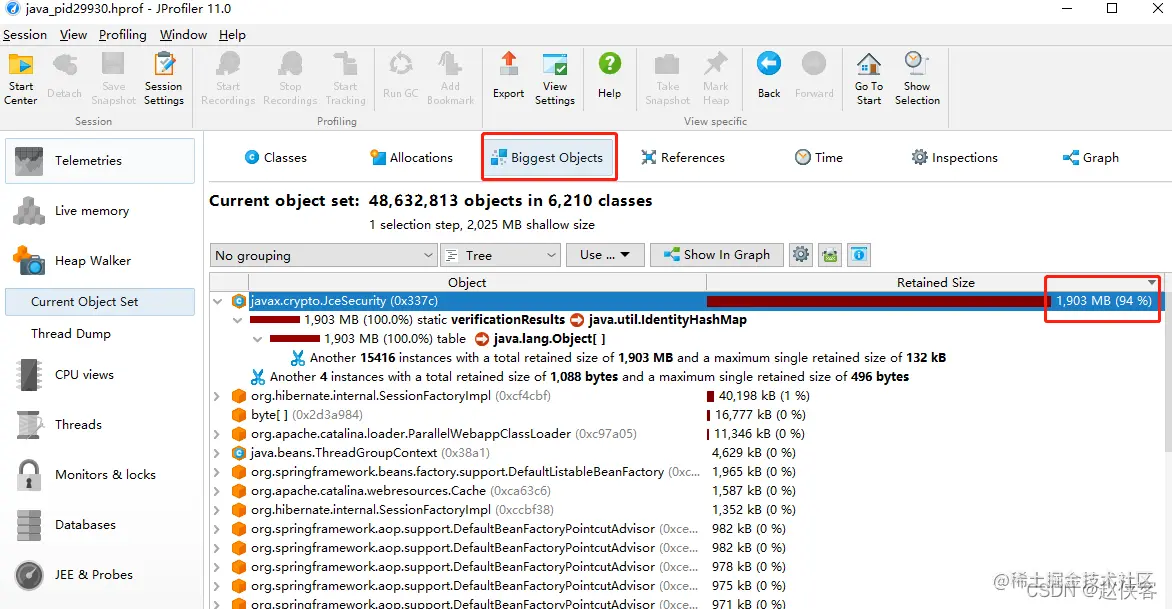Sort by the Retained Size column header
1172x609 pixels.
935,282
